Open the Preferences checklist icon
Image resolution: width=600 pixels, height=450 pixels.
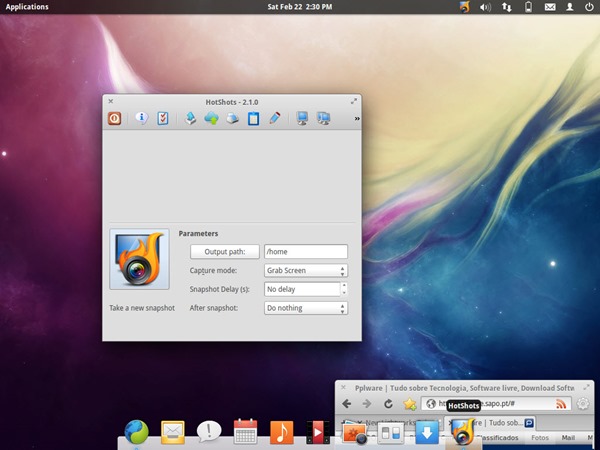pyautogui.click(x=163, y=118)
